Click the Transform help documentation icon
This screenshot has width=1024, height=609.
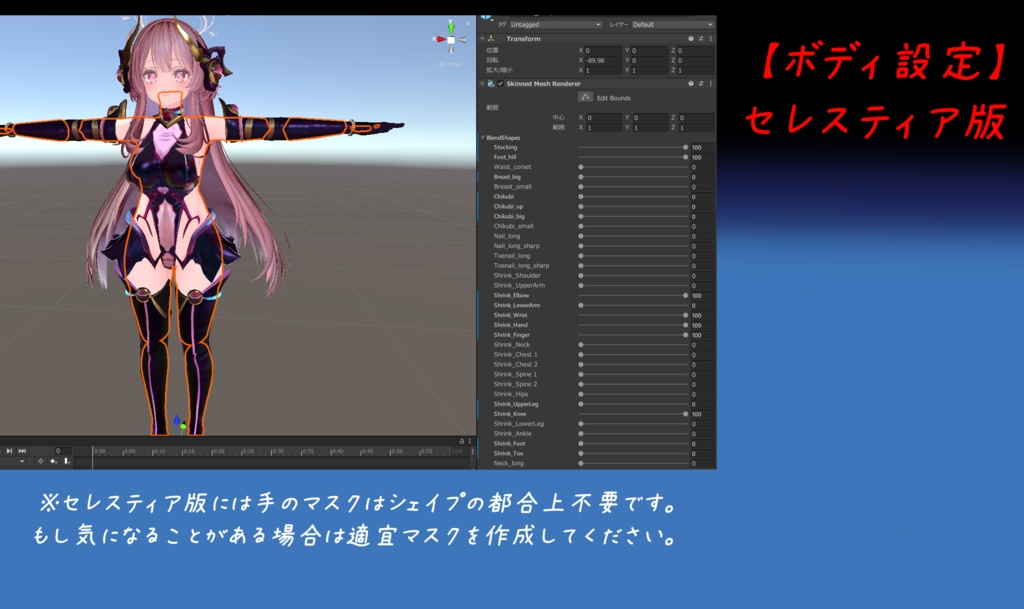(692, 39)
